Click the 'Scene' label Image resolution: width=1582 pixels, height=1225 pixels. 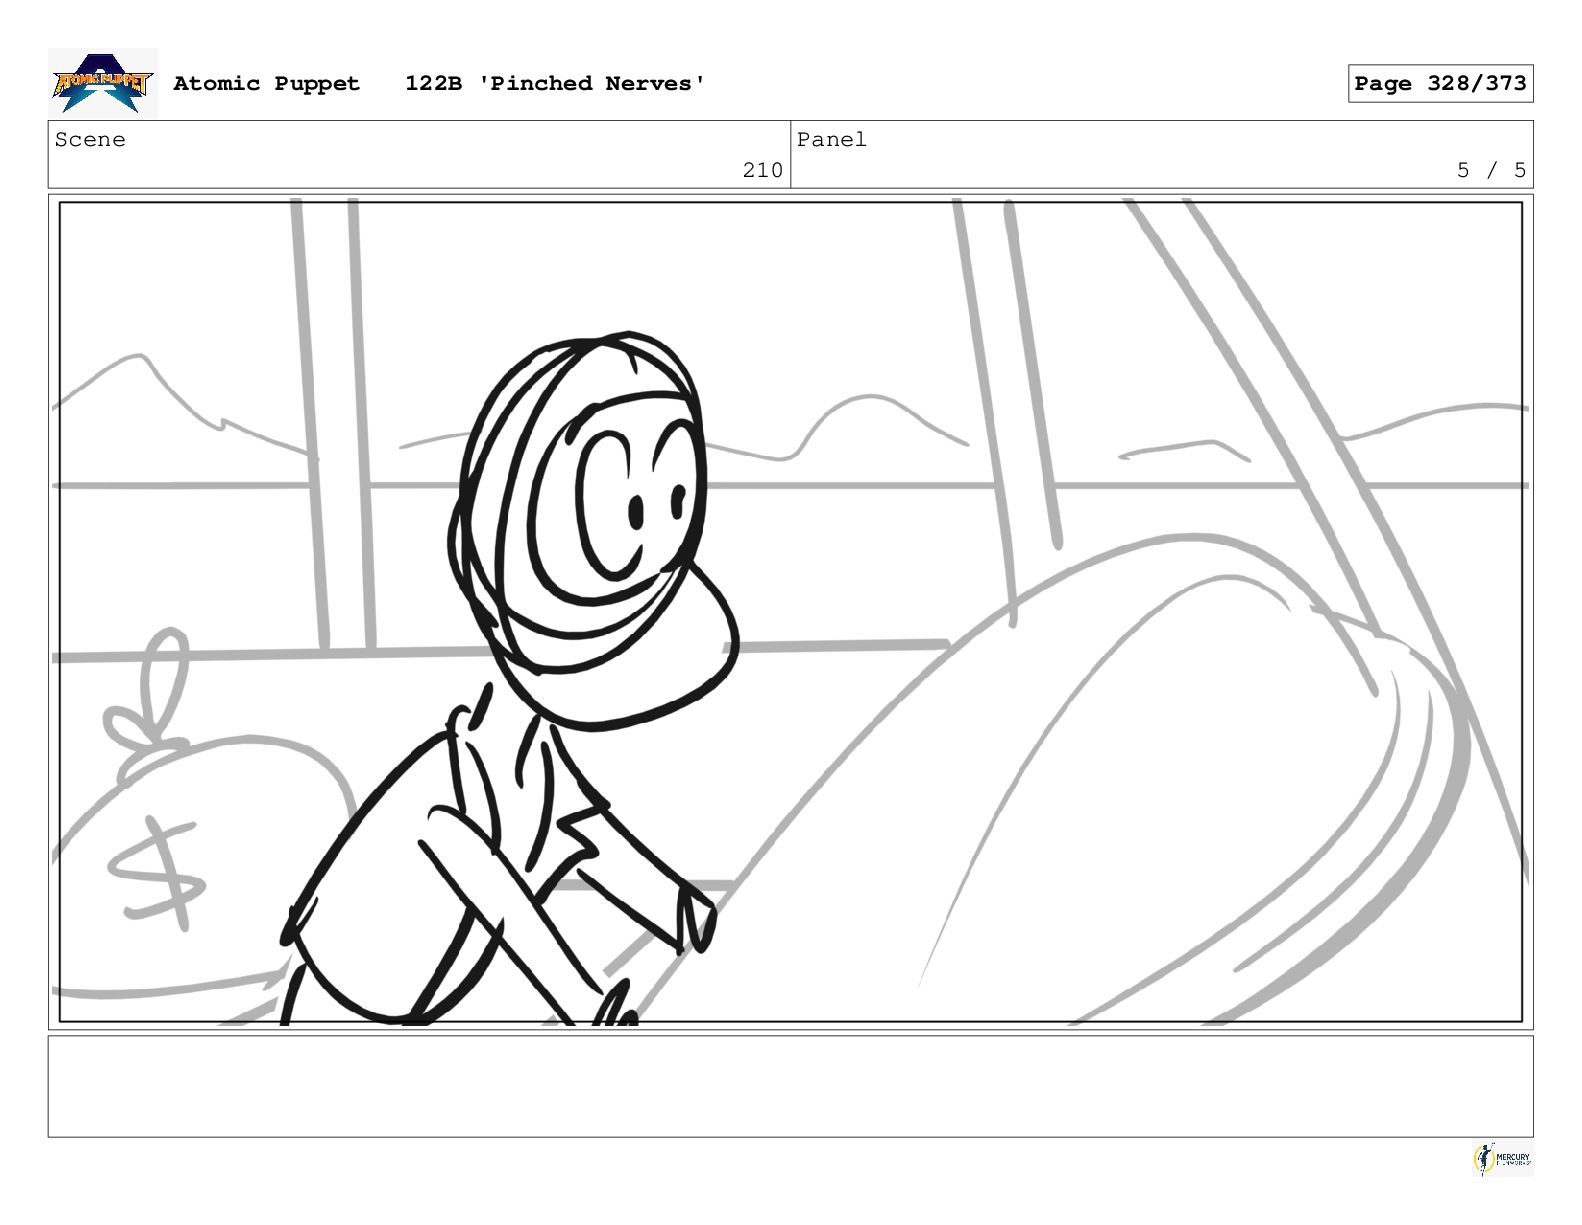(90, 140)
